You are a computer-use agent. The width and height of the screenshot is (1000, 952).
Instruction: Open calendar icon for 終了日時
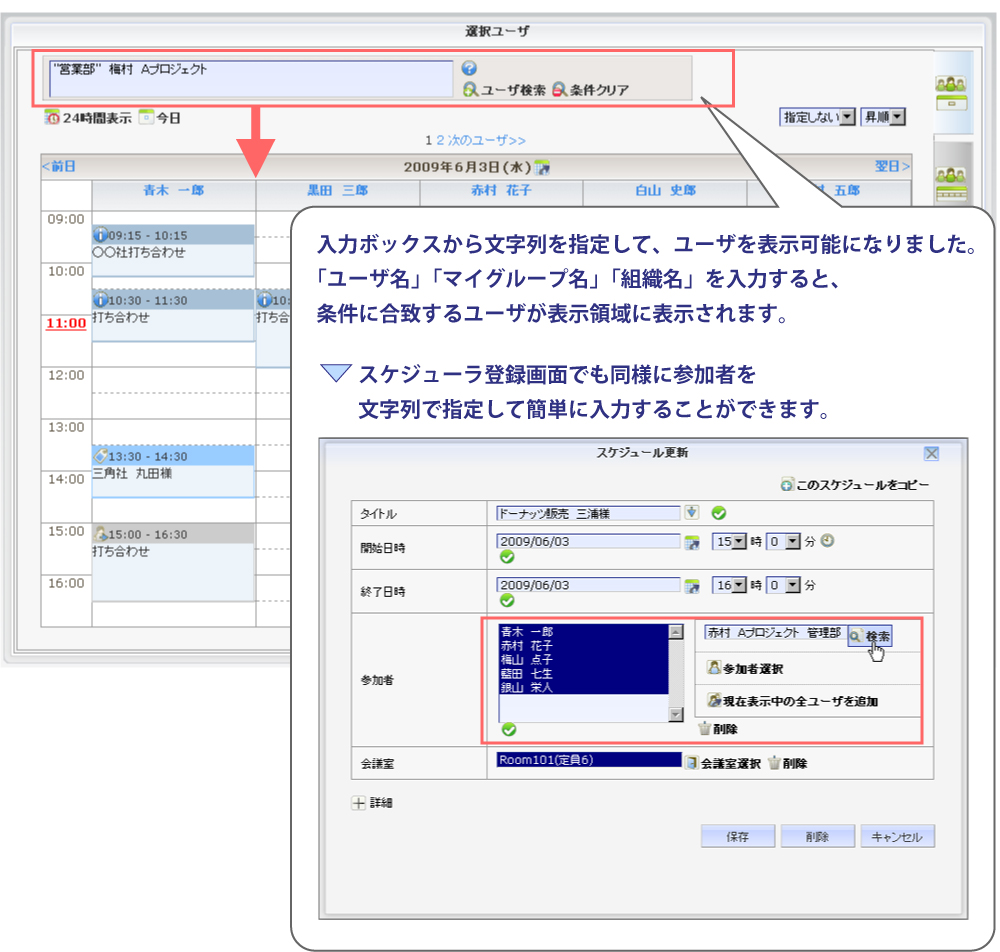coord(692,586)
